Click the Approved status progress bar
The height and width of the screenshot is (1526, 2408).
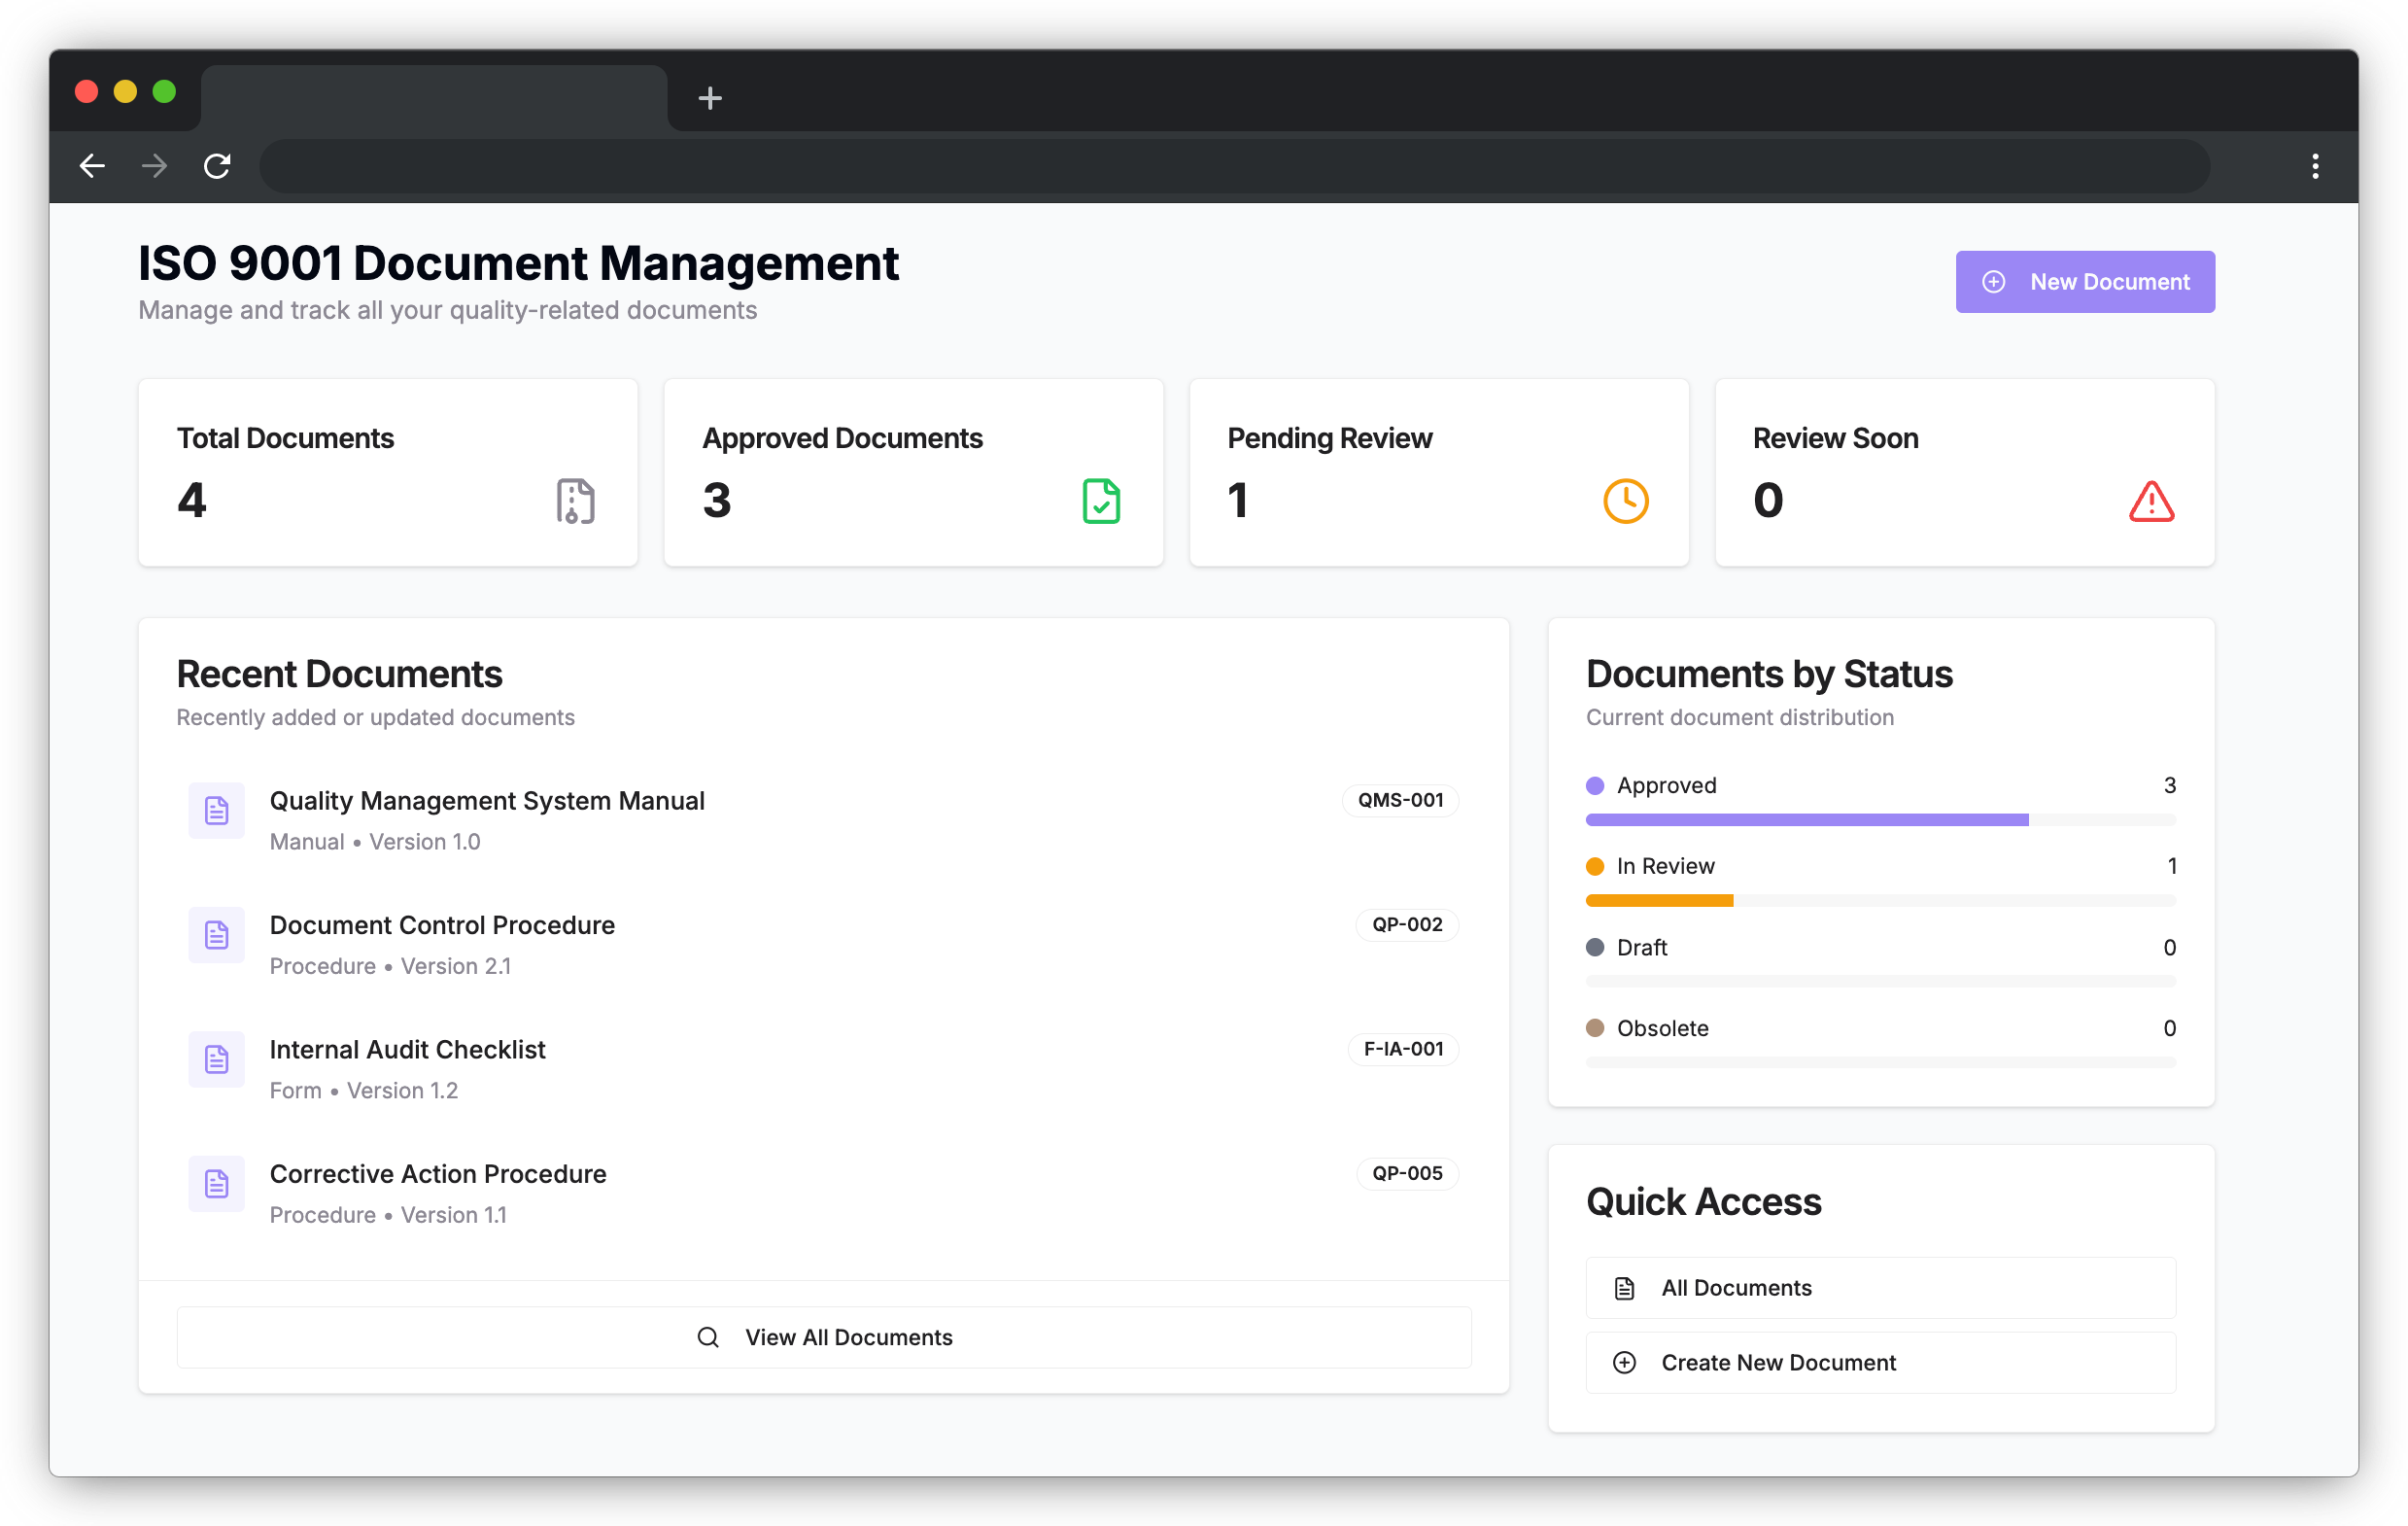(1807, 820)
